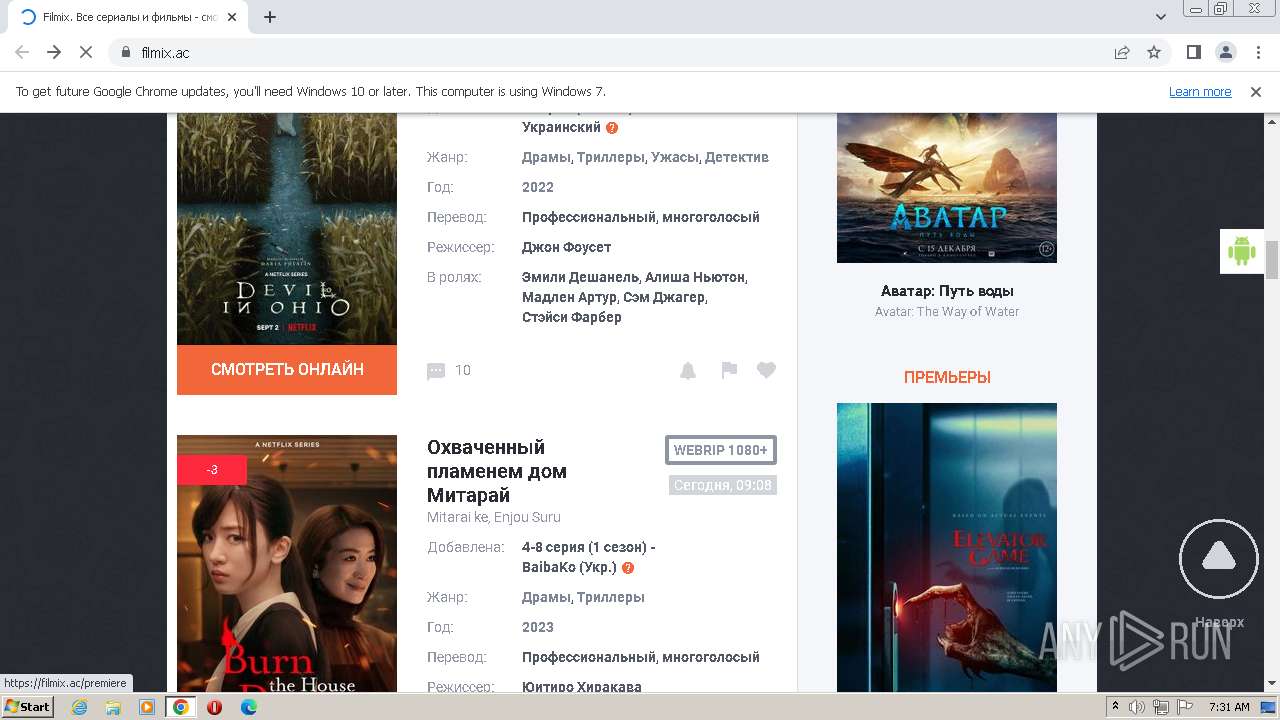Click the flag icon for Devil in Ohio
This screenshot has height=720, width=1280.
pos(729,370)
